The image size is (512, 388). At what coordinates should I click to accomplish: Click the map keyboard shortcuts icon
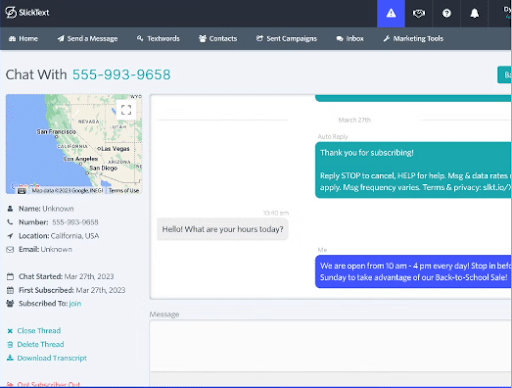point(22,191)
